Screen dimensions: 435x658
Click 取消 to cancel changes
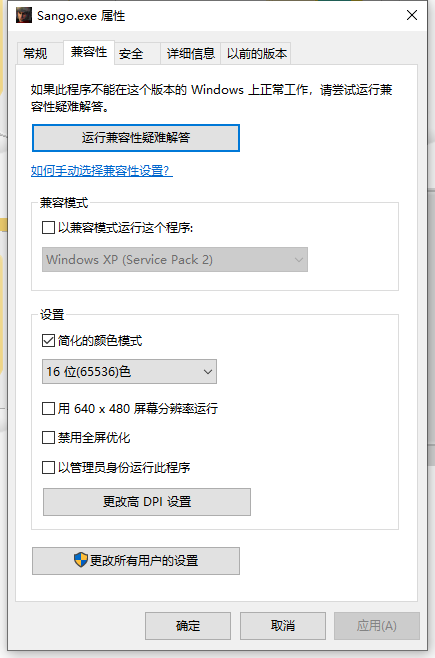click(283, 626)
